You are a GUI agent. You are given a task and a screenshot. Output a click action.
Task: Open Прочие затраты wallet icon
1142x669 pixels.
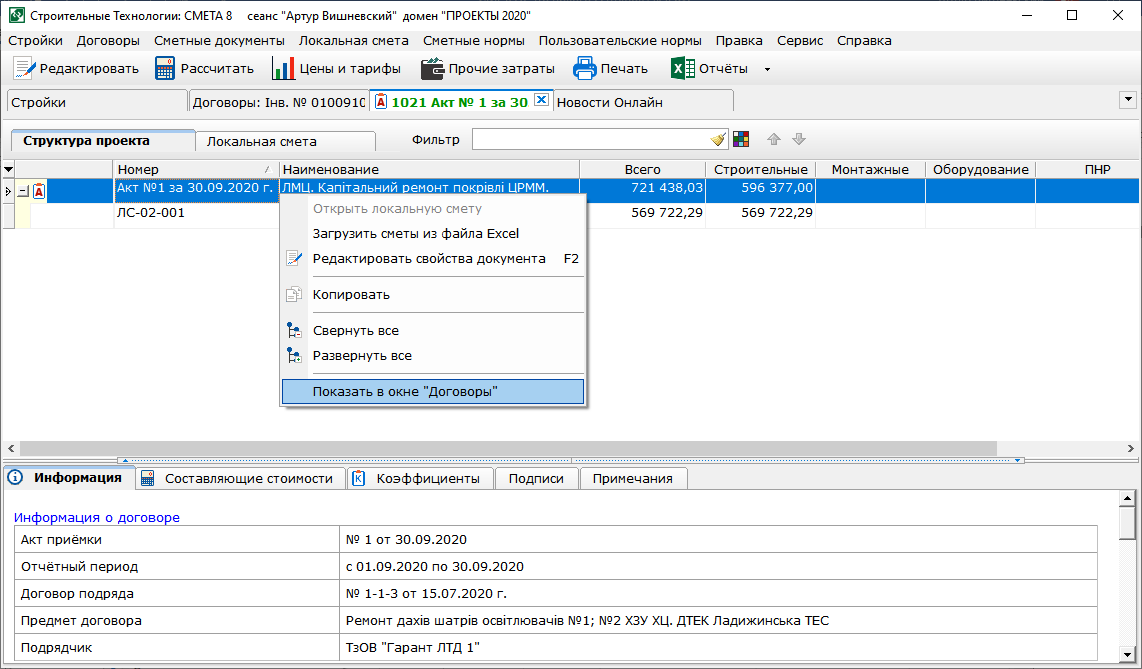[x=432, y=69]
